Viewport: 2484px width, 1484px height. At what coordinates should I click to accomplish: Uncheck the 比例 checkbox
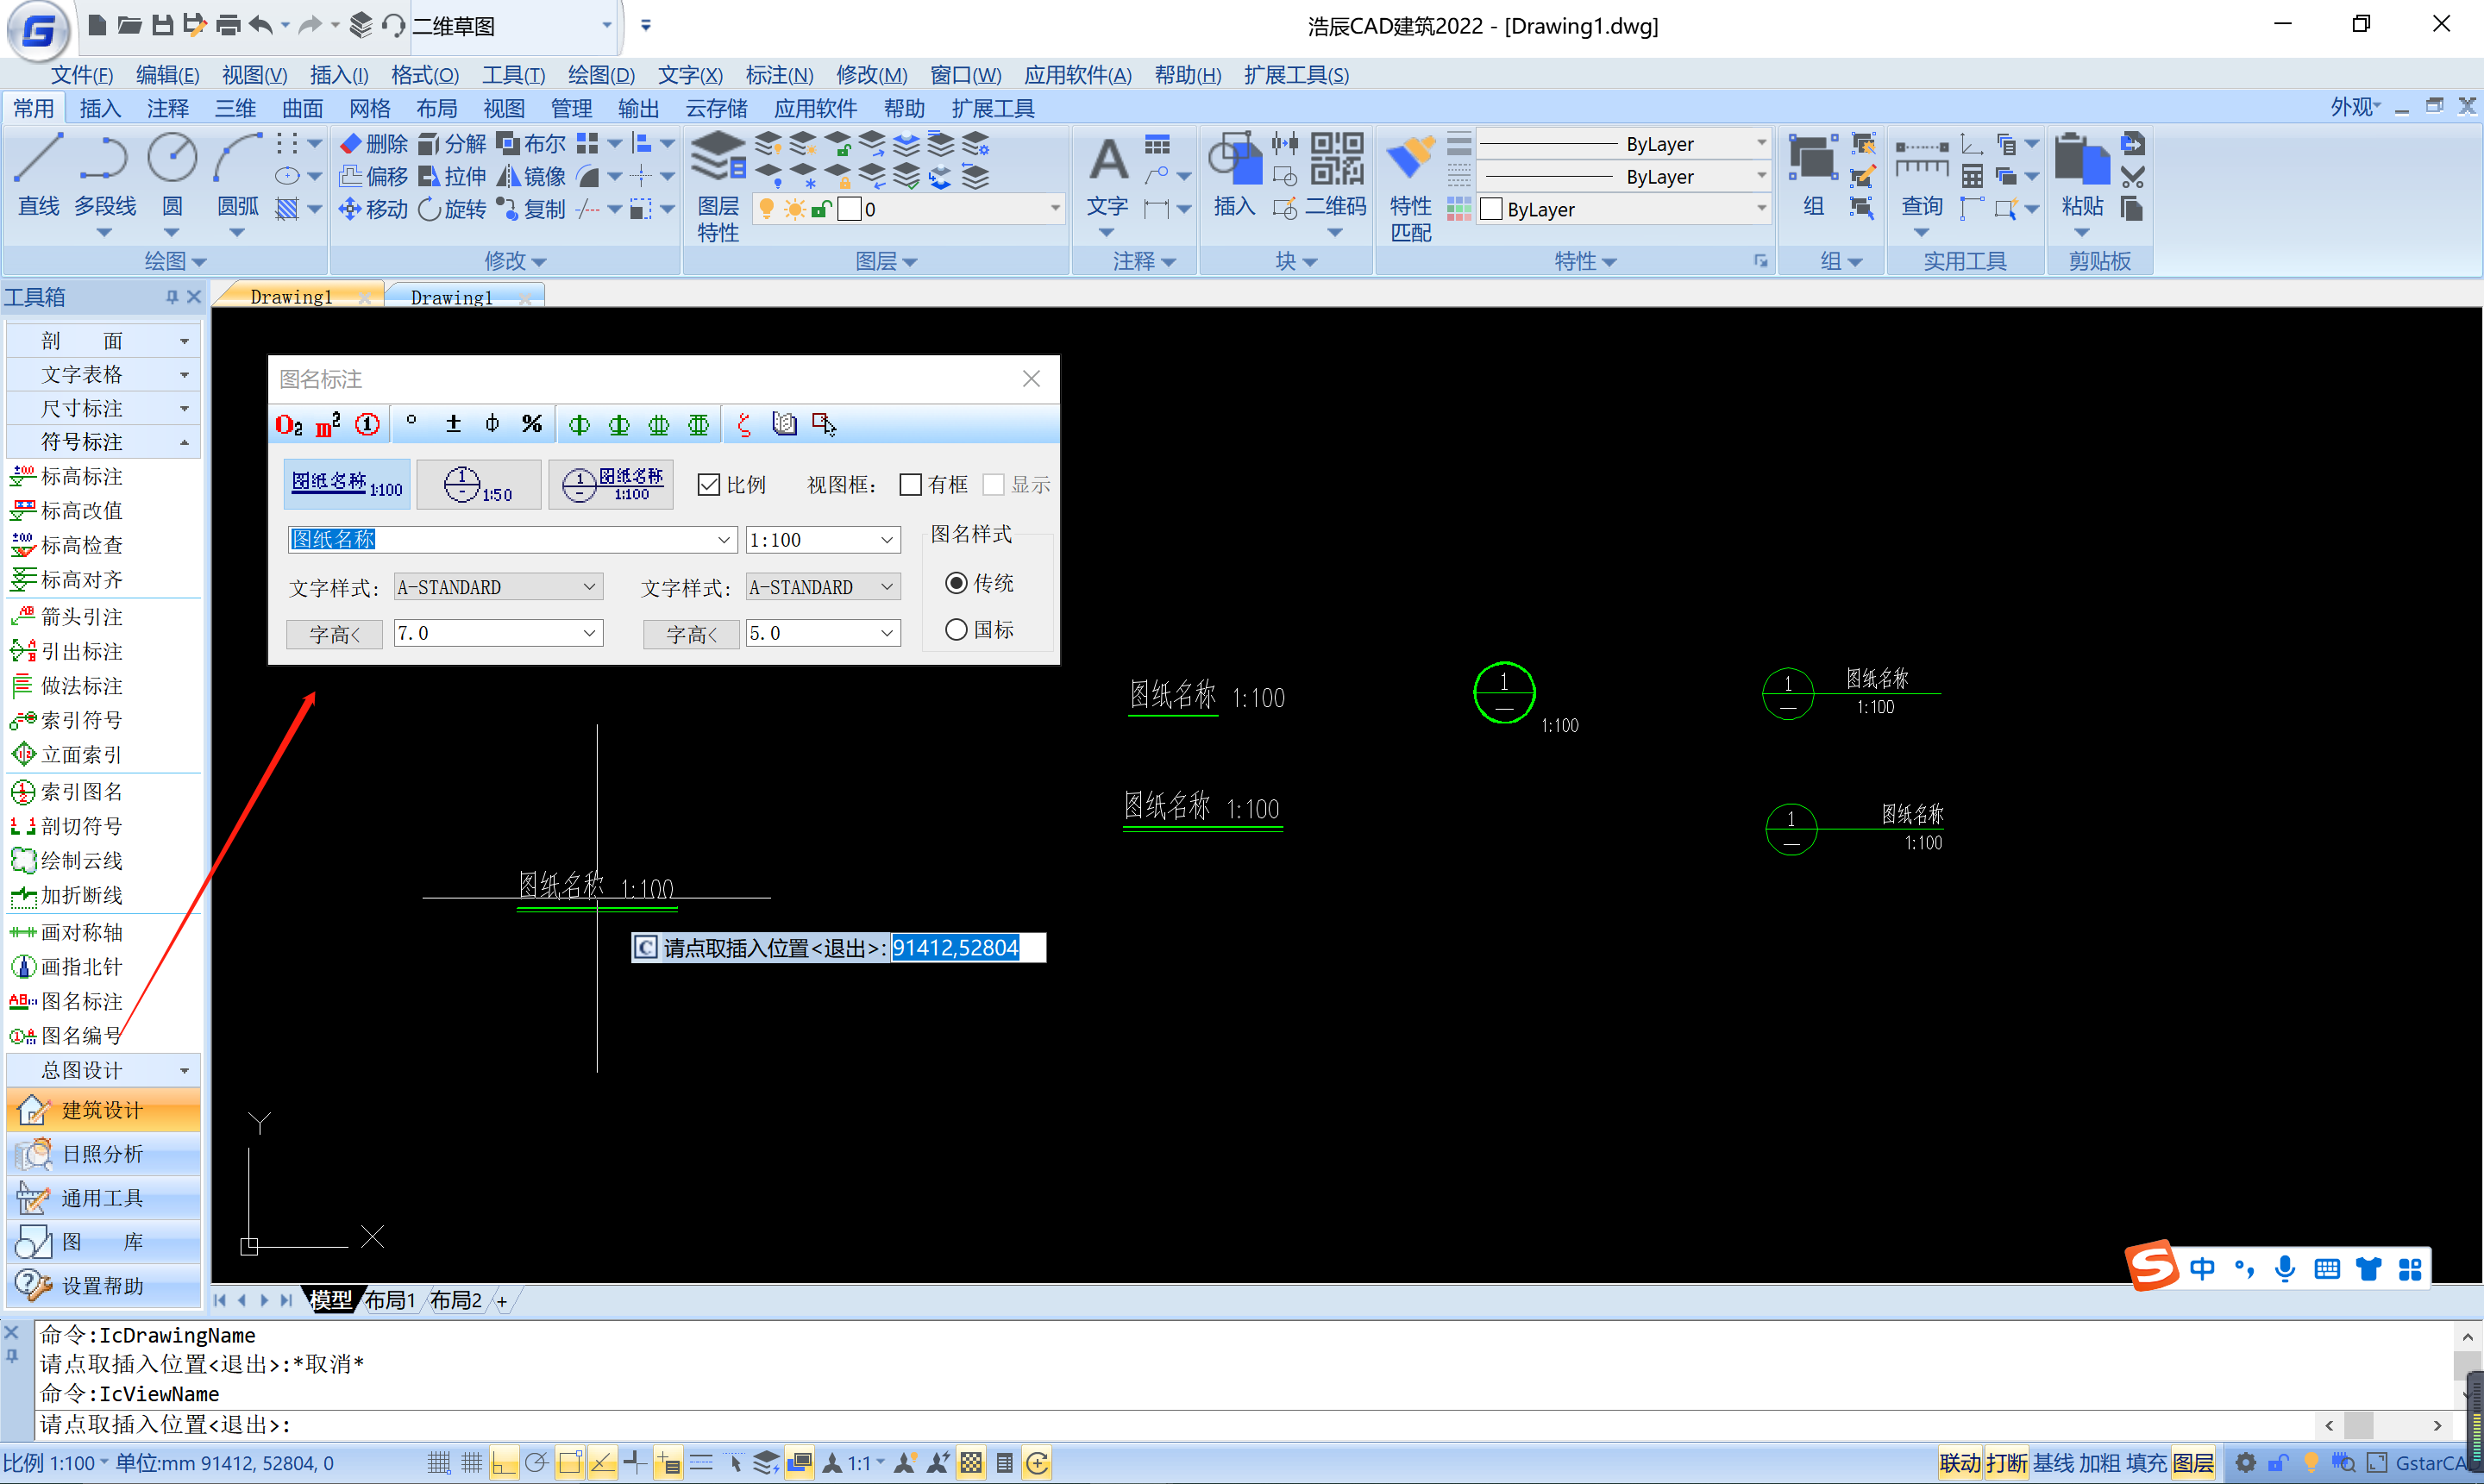(709, 485)
